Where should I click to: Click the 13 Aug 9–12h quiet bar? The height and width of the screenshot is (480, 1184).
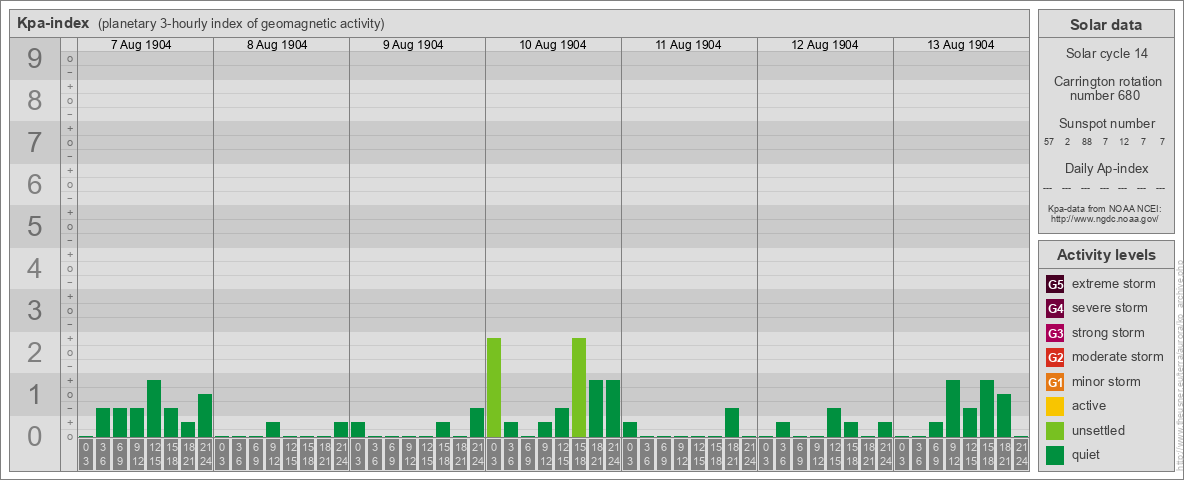[953, 408]
